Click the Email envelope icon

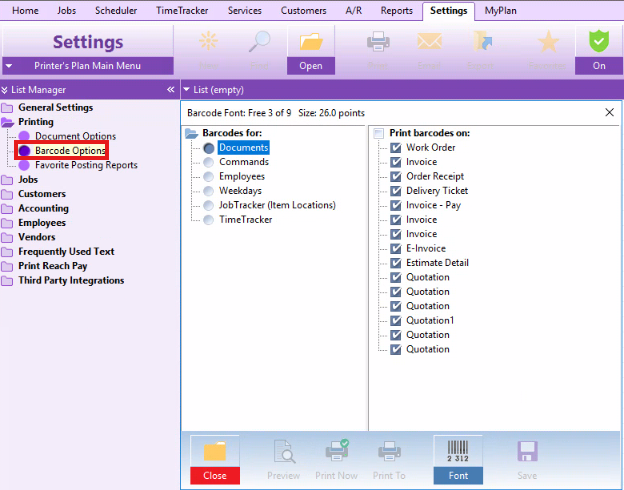tap(429, 41)
